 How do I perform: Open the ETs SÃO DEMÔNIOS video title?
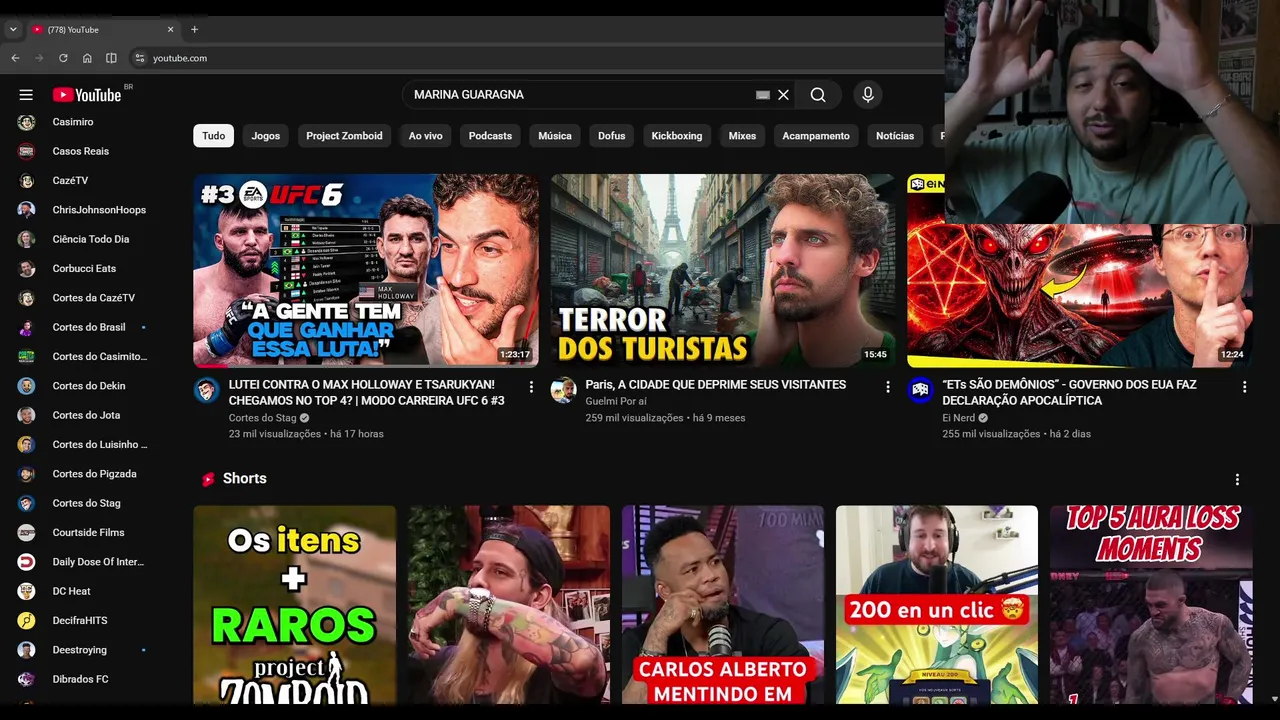[x=1069, y=393]
